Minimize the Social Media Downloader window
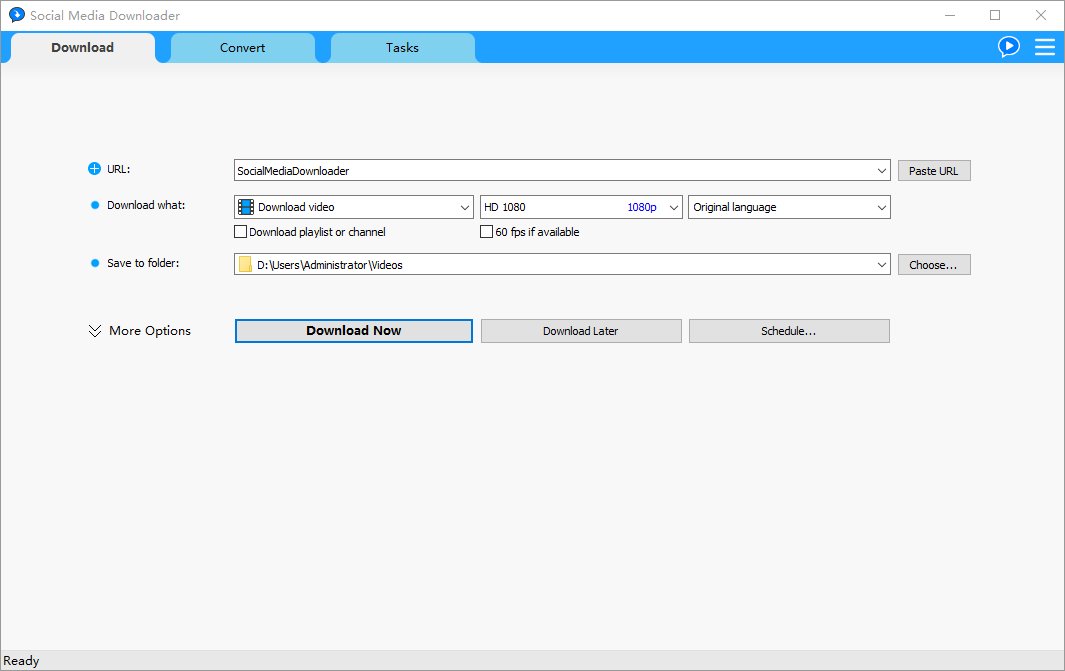The width and height of the screenshot is (1065, 671). click(950, 15)
